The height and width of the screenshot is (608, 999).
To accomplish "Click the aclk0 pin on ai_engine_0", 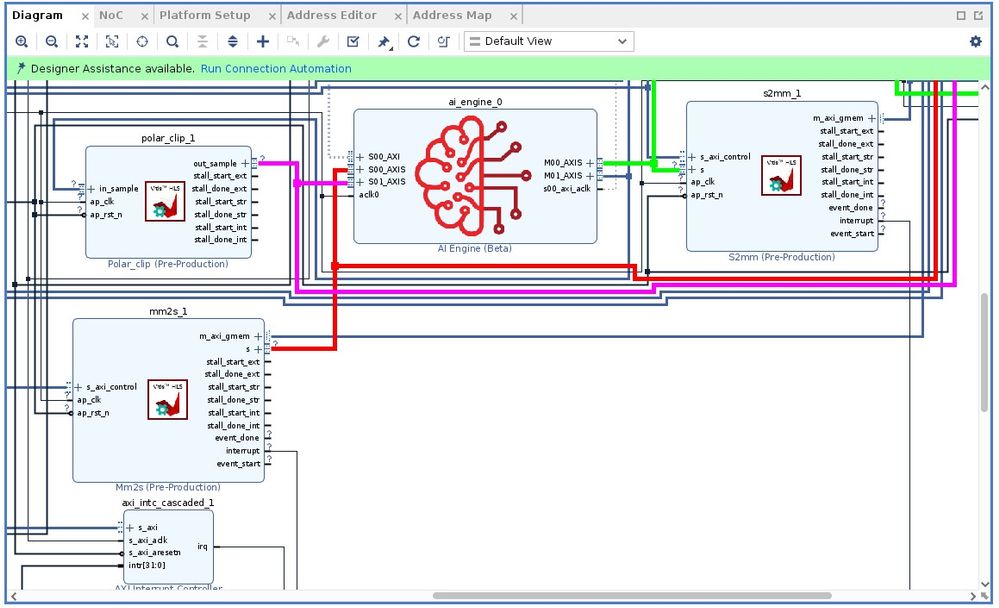I will 369,195.
